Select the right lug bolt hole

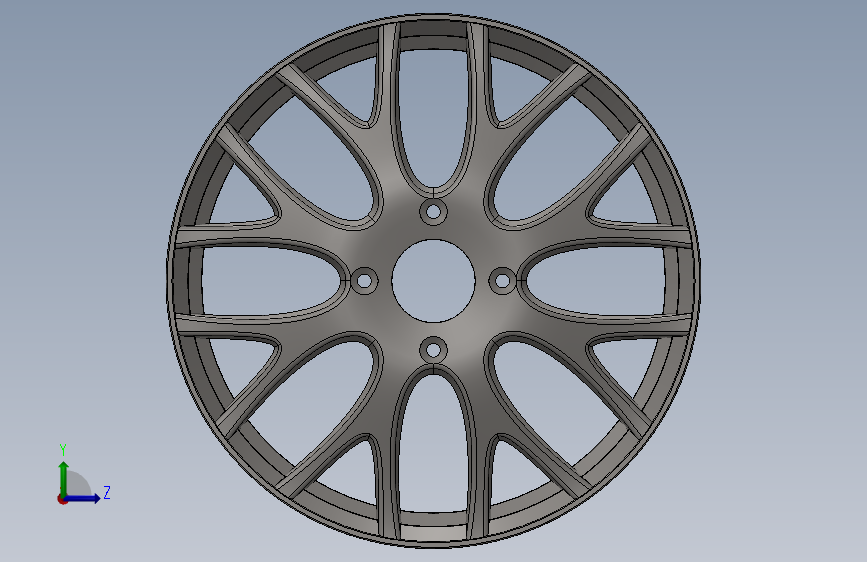(x=503, y=281)
